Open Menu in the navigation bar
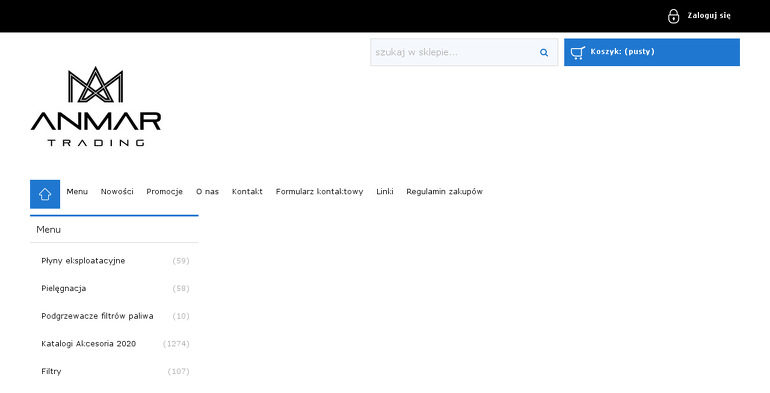 (x=77, y=192)
